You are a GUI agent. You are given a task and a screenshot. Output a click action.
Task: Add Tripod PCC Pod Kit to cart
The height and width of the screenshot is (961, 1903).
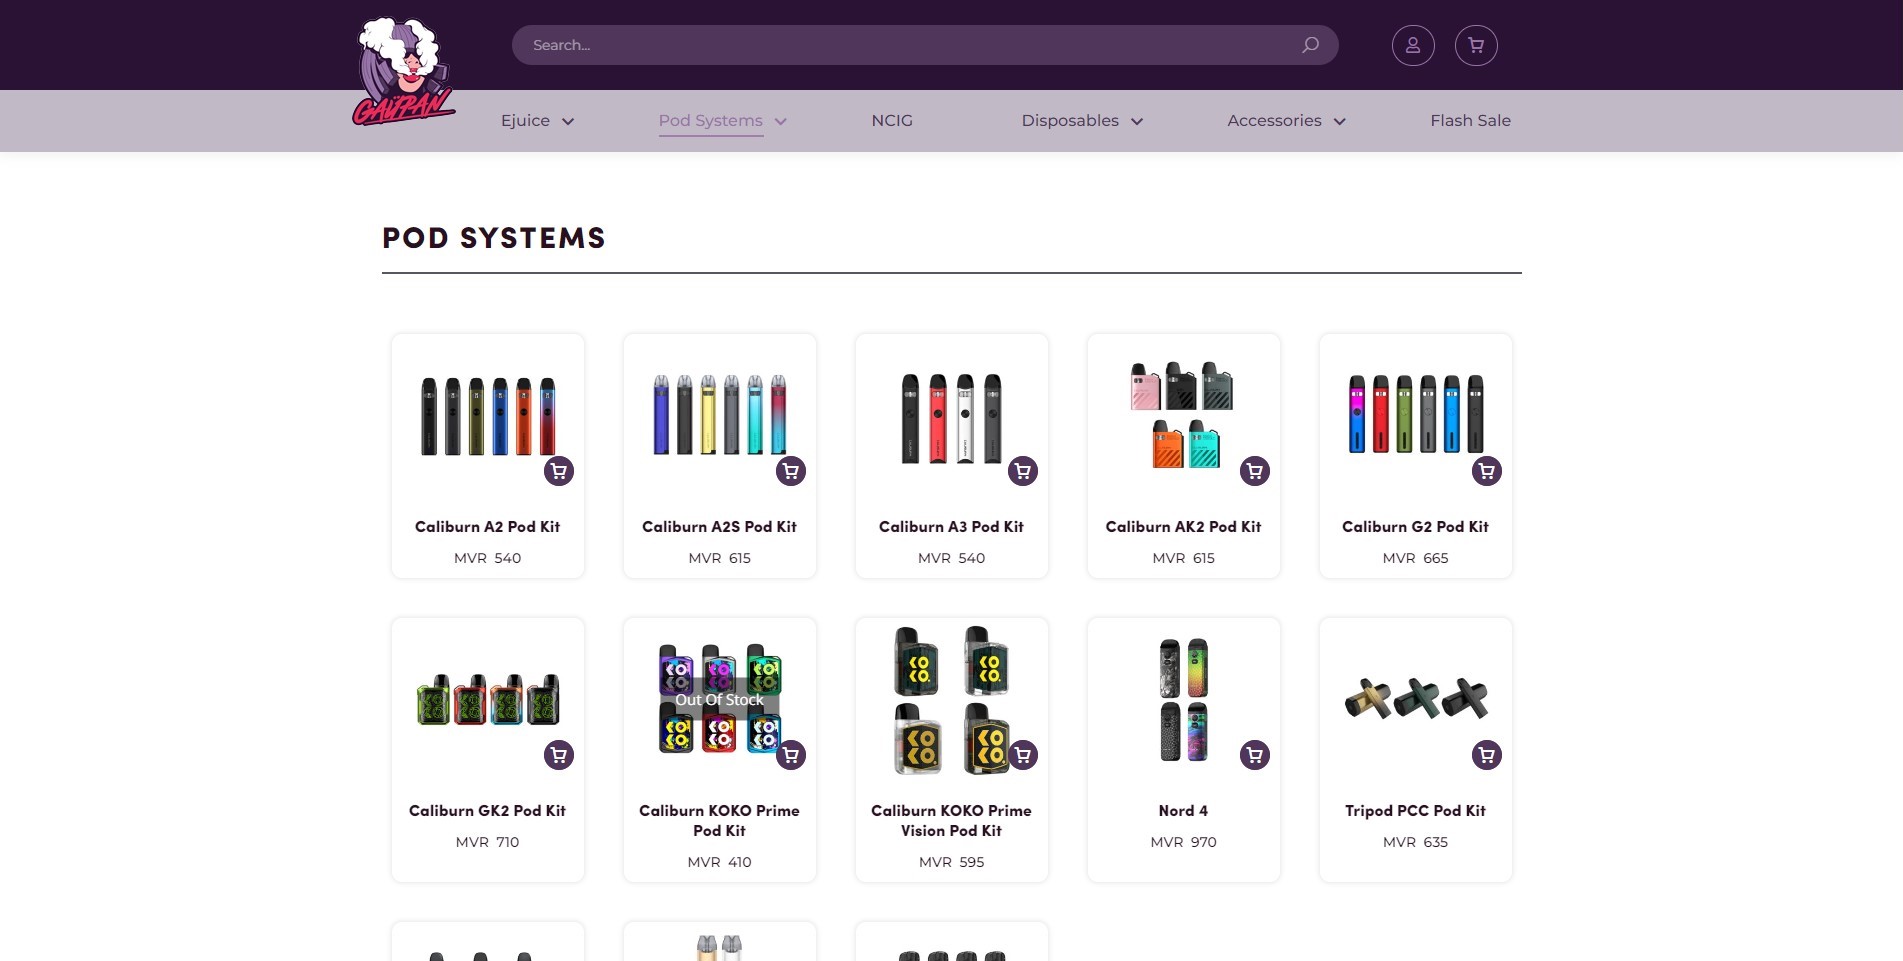coord(1487,755)
